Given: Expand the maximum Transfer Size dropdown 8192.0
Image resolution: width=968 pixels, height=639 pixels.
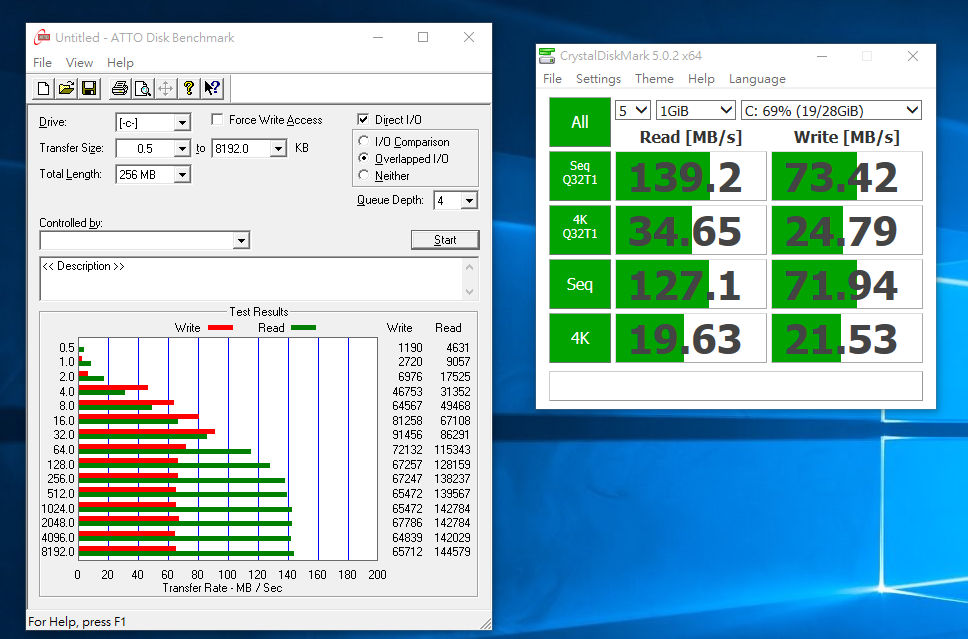Looking at the screenshot, I should pos(278,149).
